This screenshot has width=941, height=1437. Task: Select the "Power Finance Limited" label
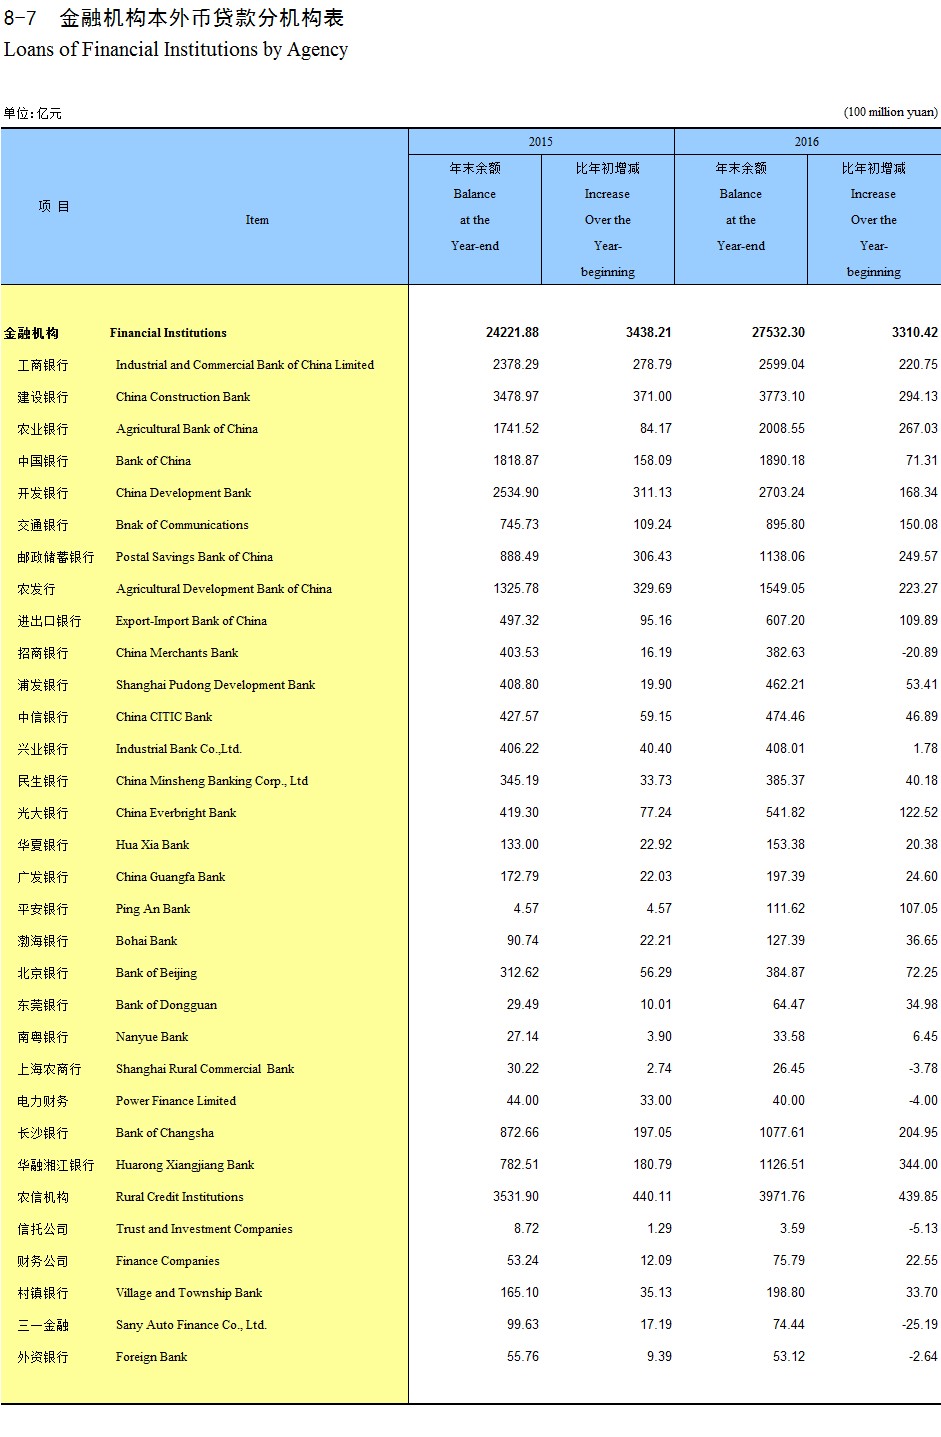point(176,1101)
